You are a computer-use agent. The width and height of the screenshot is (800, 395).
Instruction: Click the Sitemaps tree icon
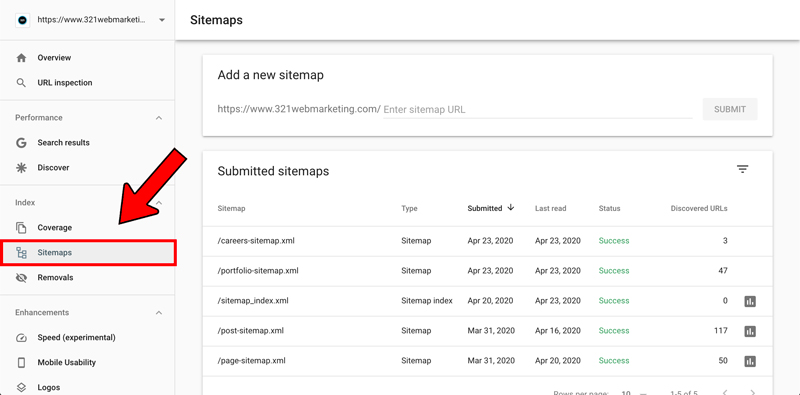(21, 253)
